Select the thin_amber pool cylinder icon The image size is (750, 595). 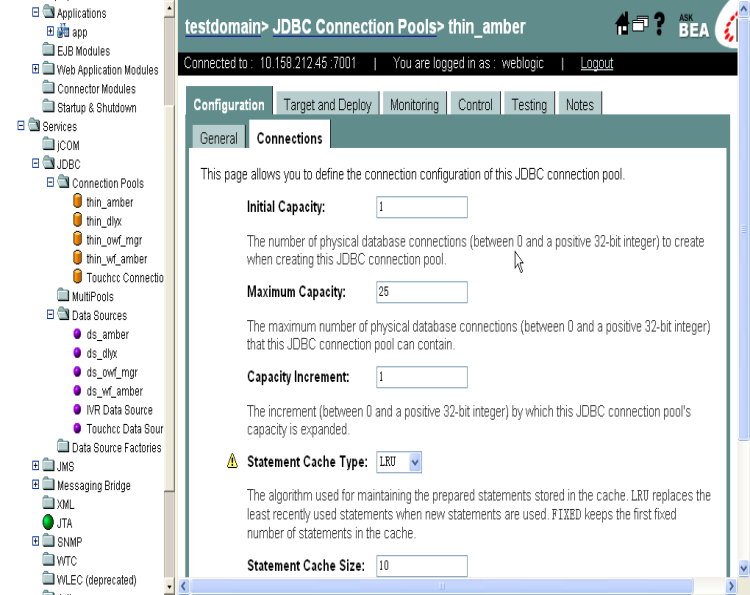[77, 201]
